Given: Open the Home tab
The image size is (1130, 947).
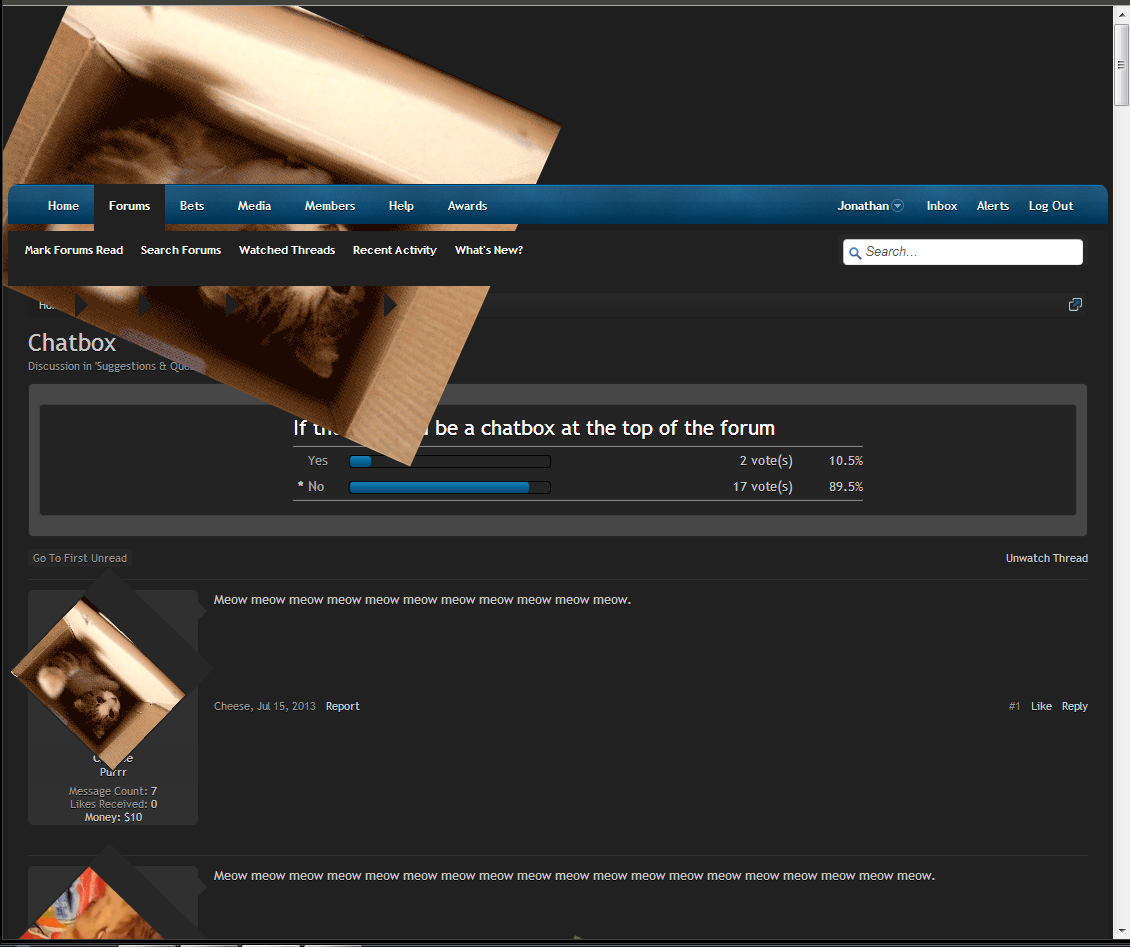Looking at the screenshot, I should tap(63, 206).
